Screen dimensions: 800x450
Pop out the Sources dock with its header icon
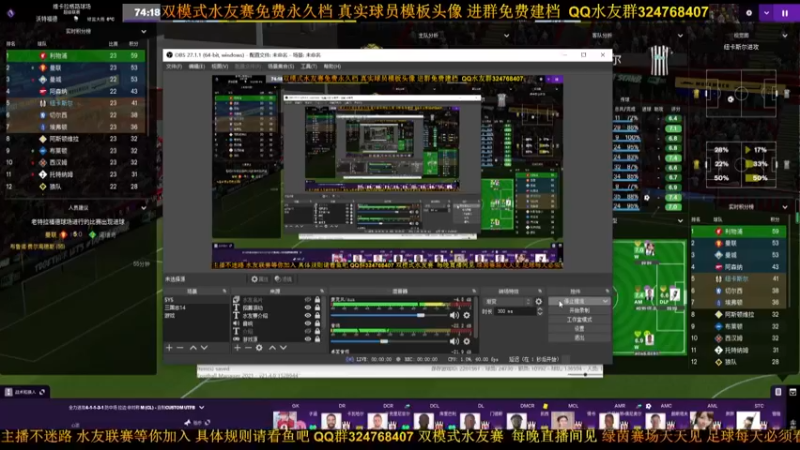click(322, 291)
